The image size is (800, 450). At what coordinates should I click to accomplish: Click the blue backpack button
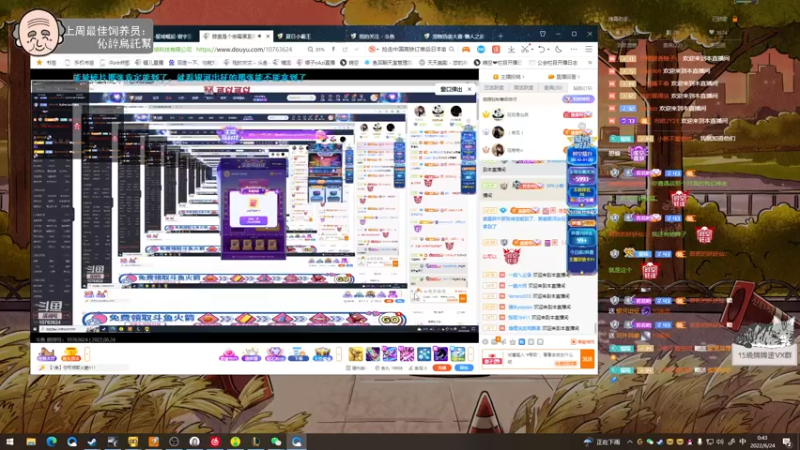pyautogui.click(x=463, y=368)
